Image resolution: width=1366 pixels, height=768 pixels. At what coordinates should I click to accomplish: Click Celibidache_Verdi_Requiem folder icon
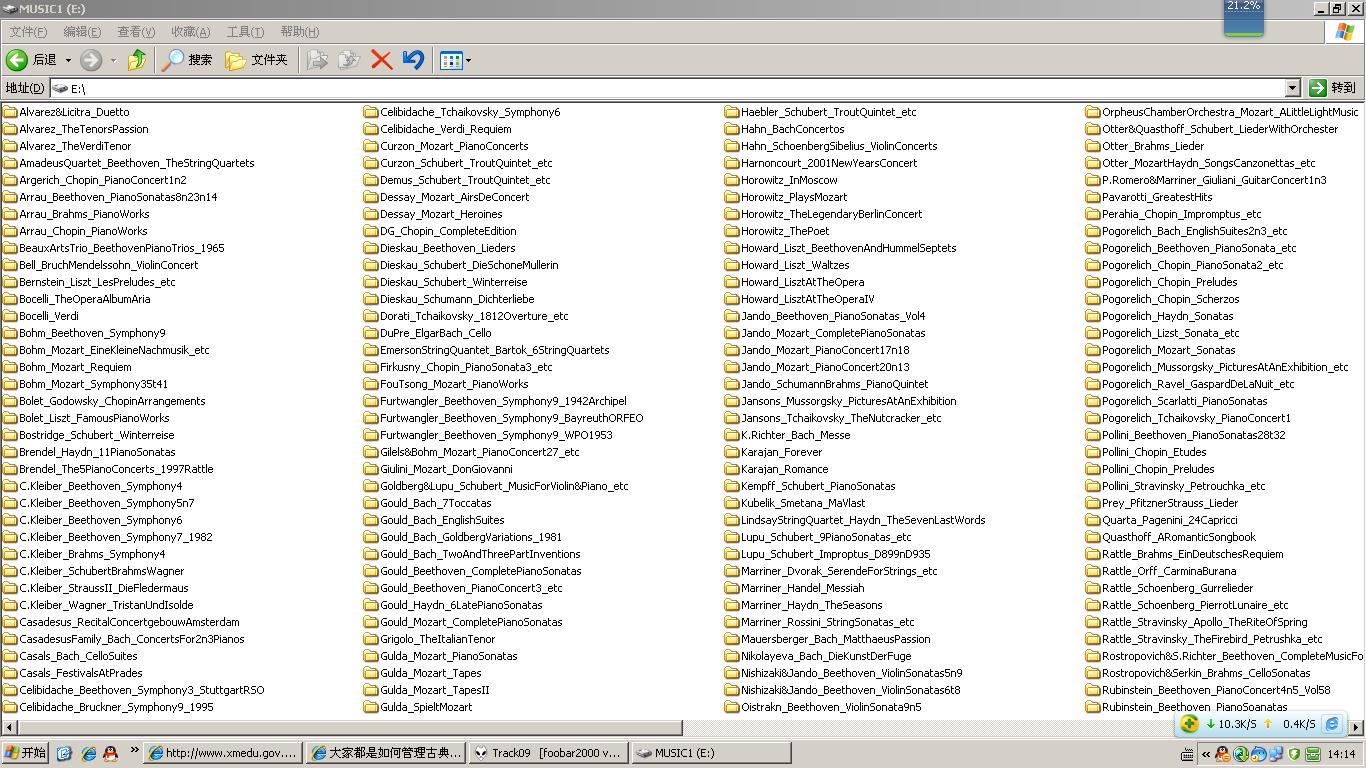point(371,129)
